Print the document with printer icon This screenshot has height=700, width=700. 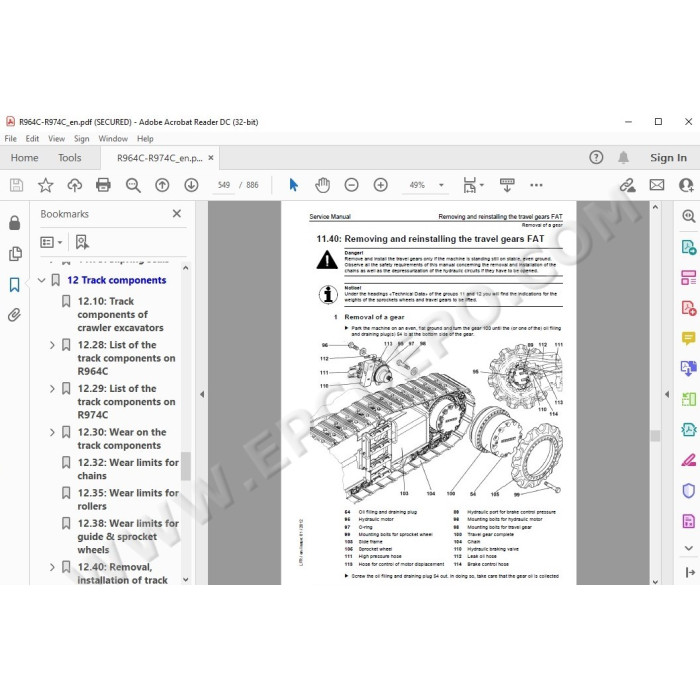tap(103, 185)
